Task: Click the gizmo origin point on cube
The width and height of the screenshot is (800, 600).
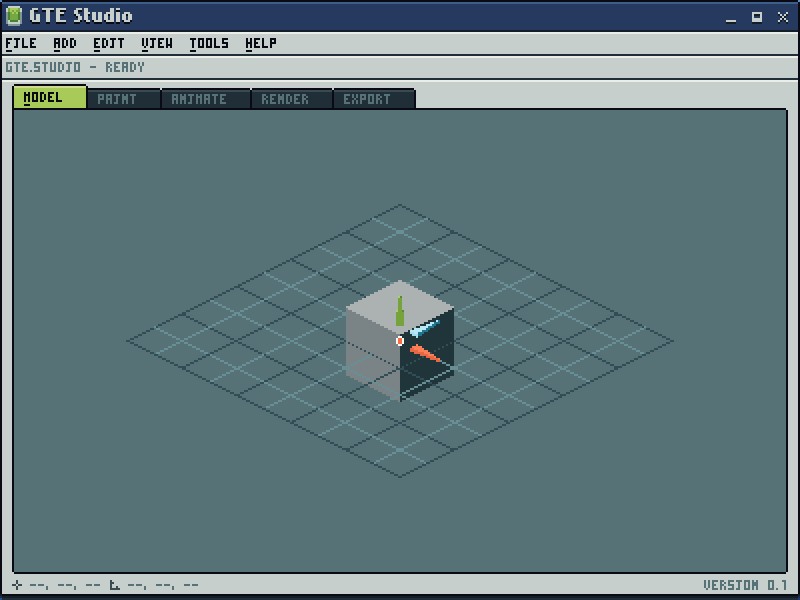Action: pos(400,341)
